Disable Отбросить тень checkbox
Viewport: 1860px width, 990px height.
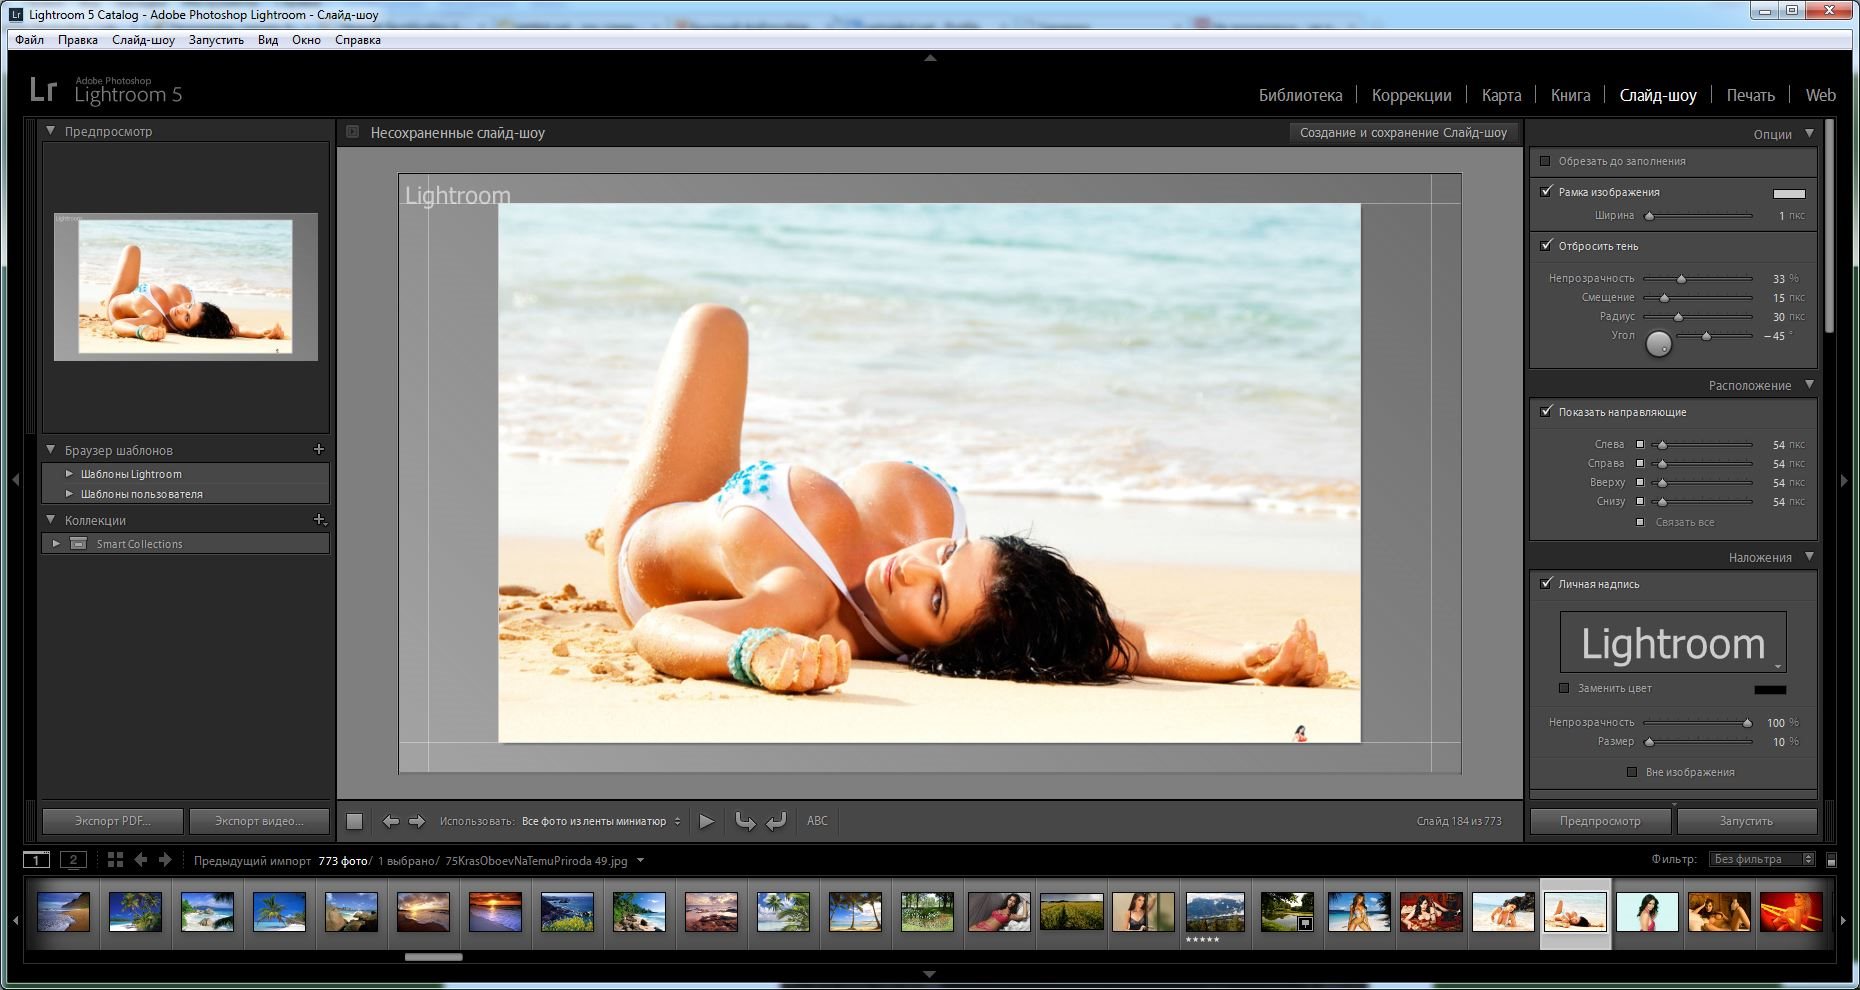pyautogui.click(x=1546, y=245)
